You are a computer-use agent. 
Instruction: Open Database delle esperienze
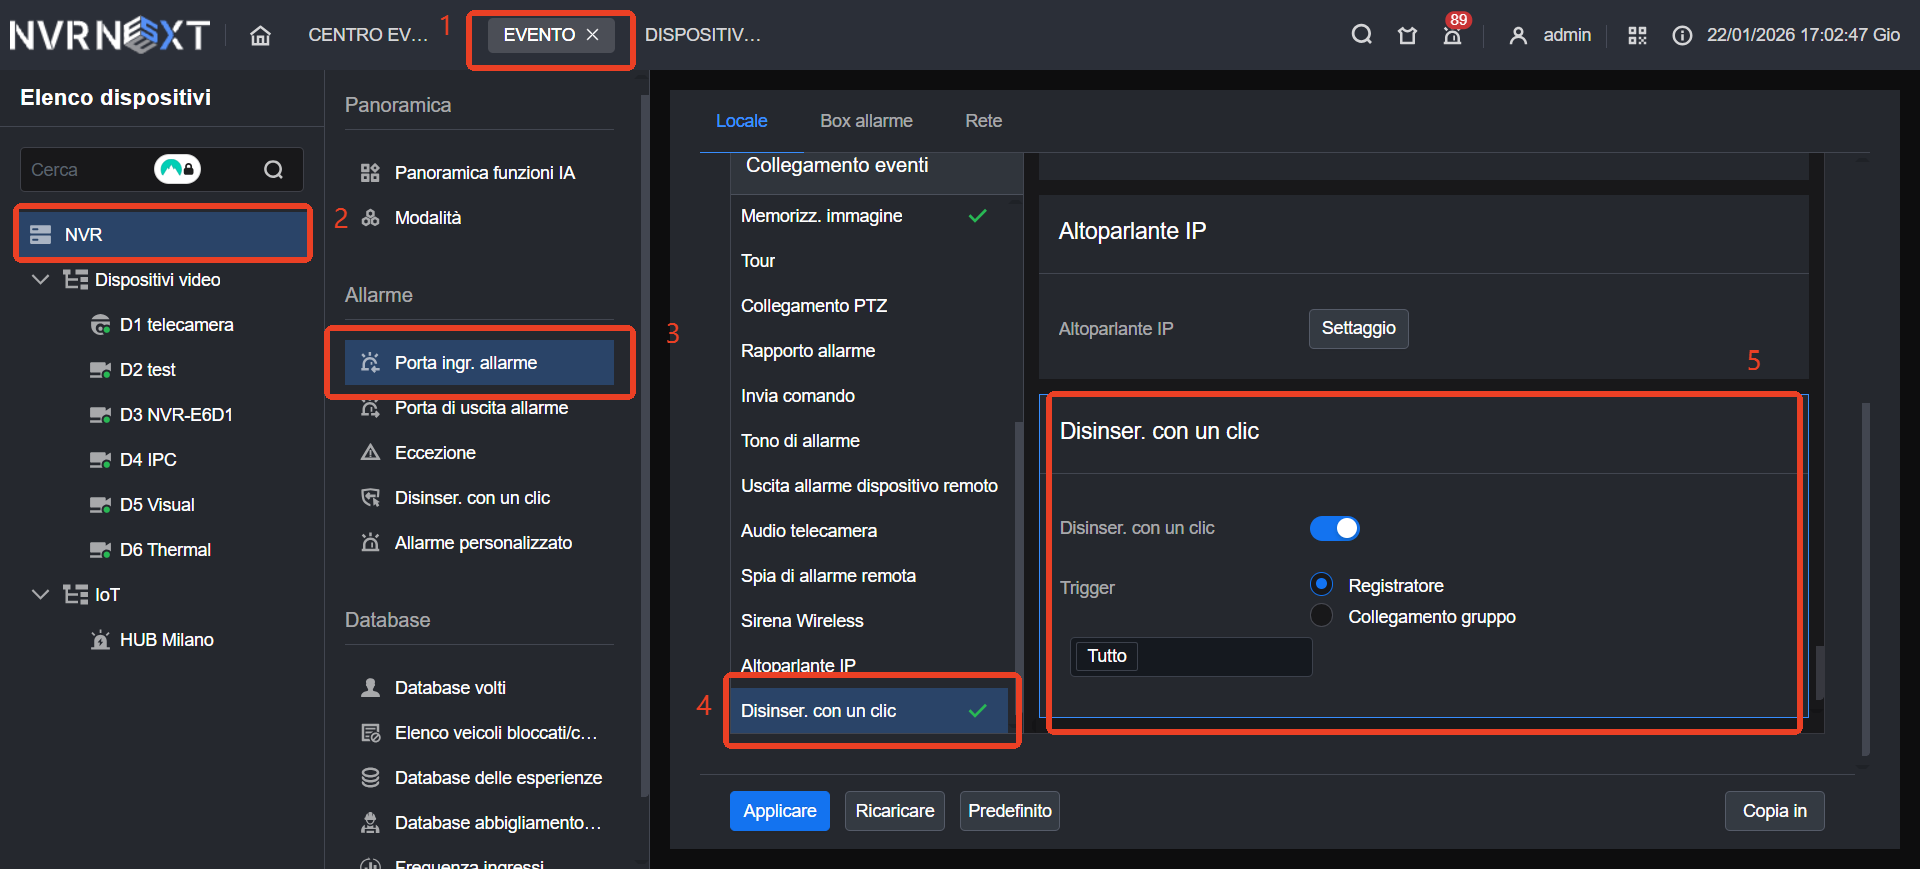(x=479, y=778)
